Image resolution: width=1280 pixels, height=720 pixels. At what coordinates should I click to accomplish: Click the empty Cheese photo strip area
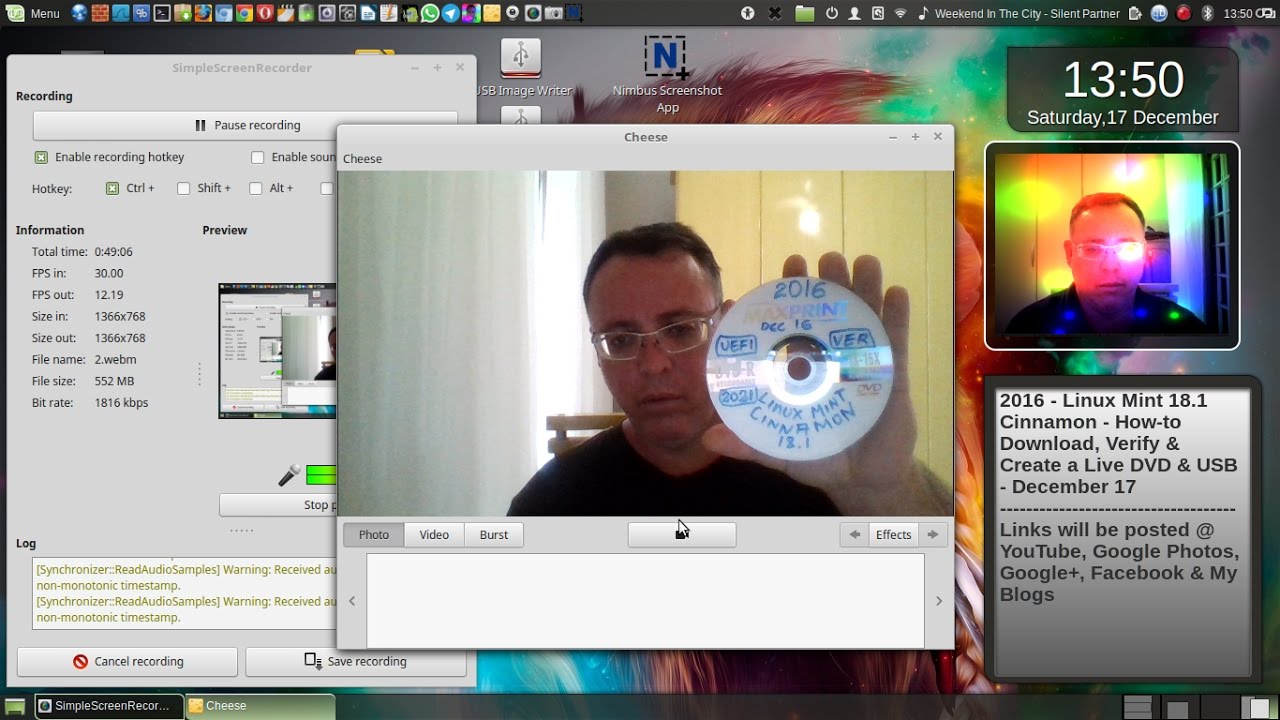point(645,601)
